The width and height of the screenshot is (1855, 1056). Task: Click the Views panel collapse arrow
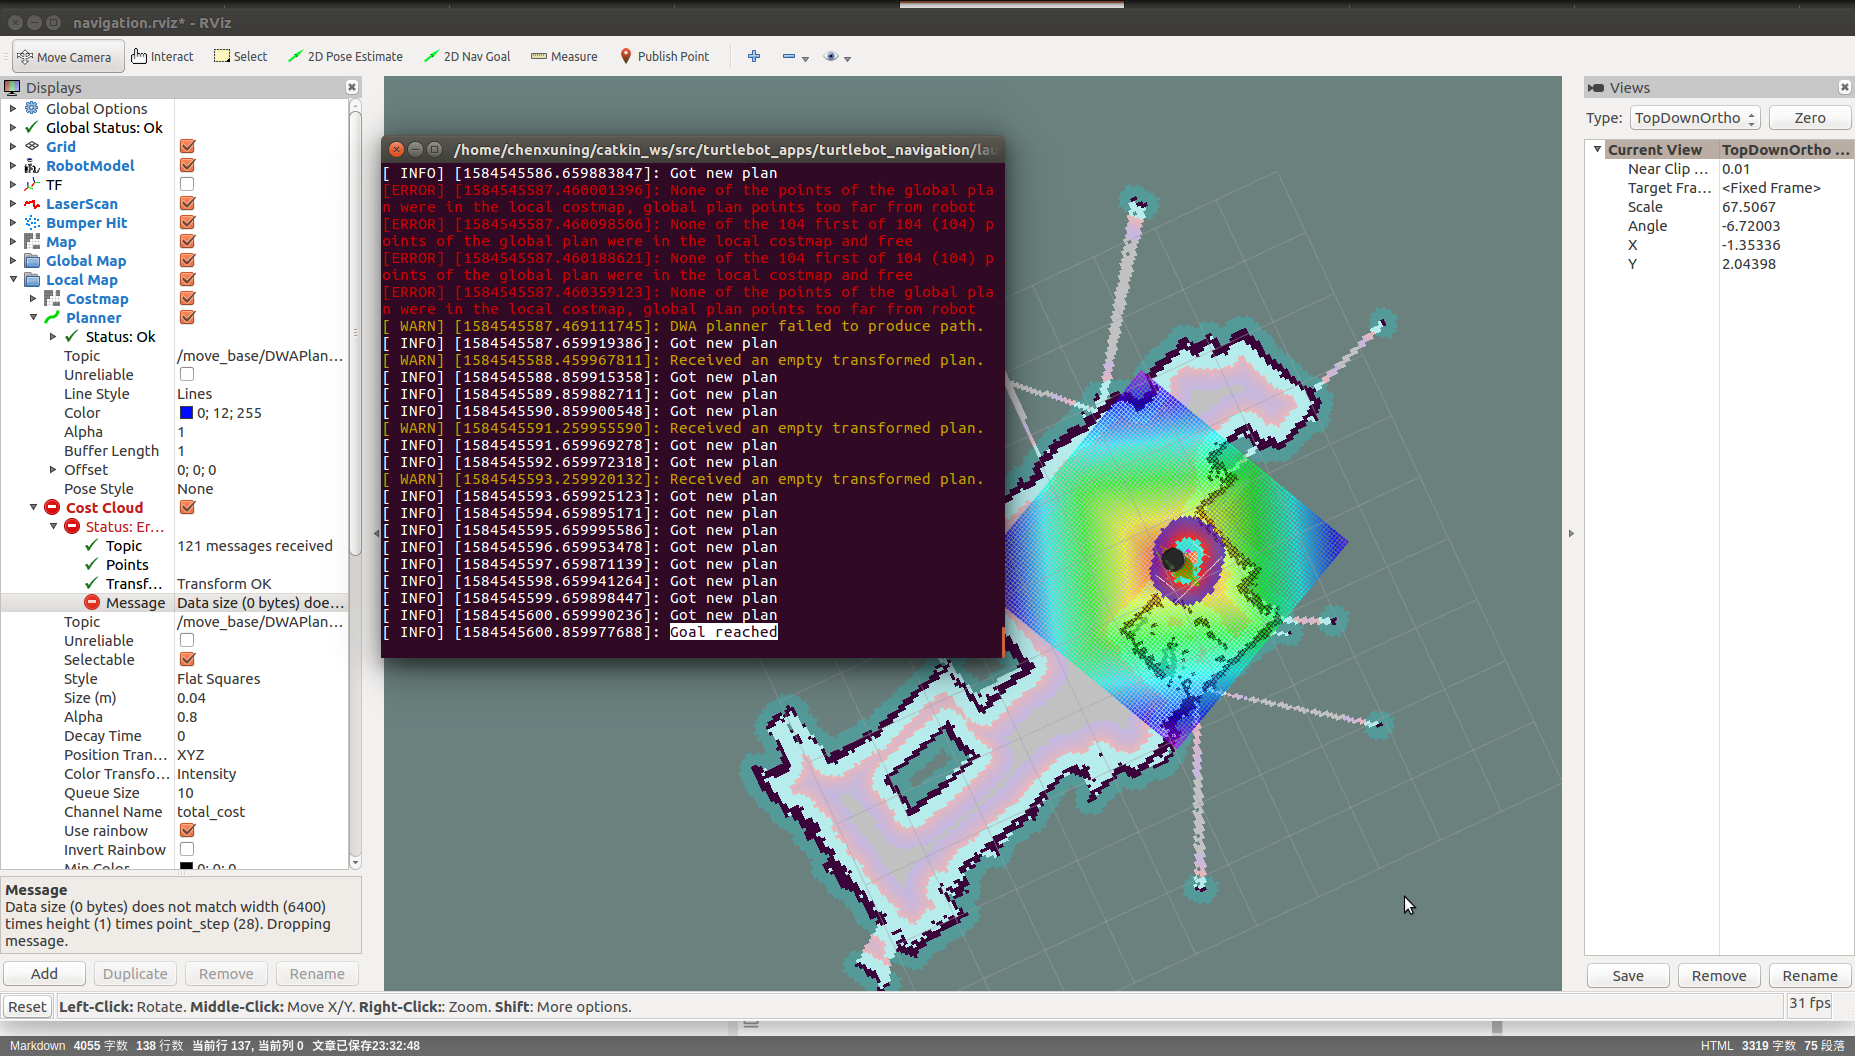pyautogui.click(x=1571, y=533)
